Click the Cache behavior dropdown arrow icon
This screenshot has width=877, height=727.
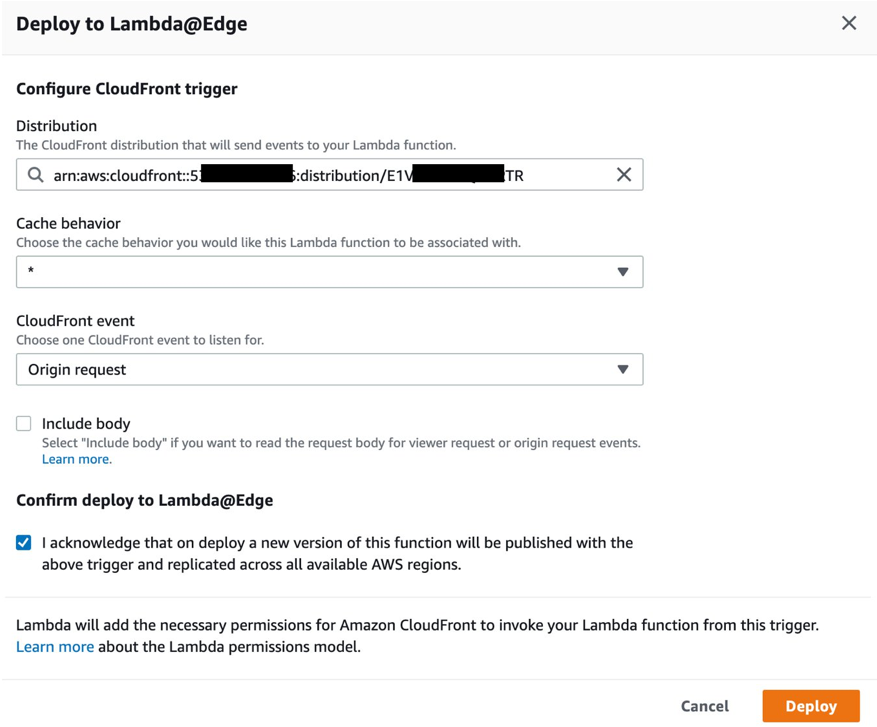(624, 271)
